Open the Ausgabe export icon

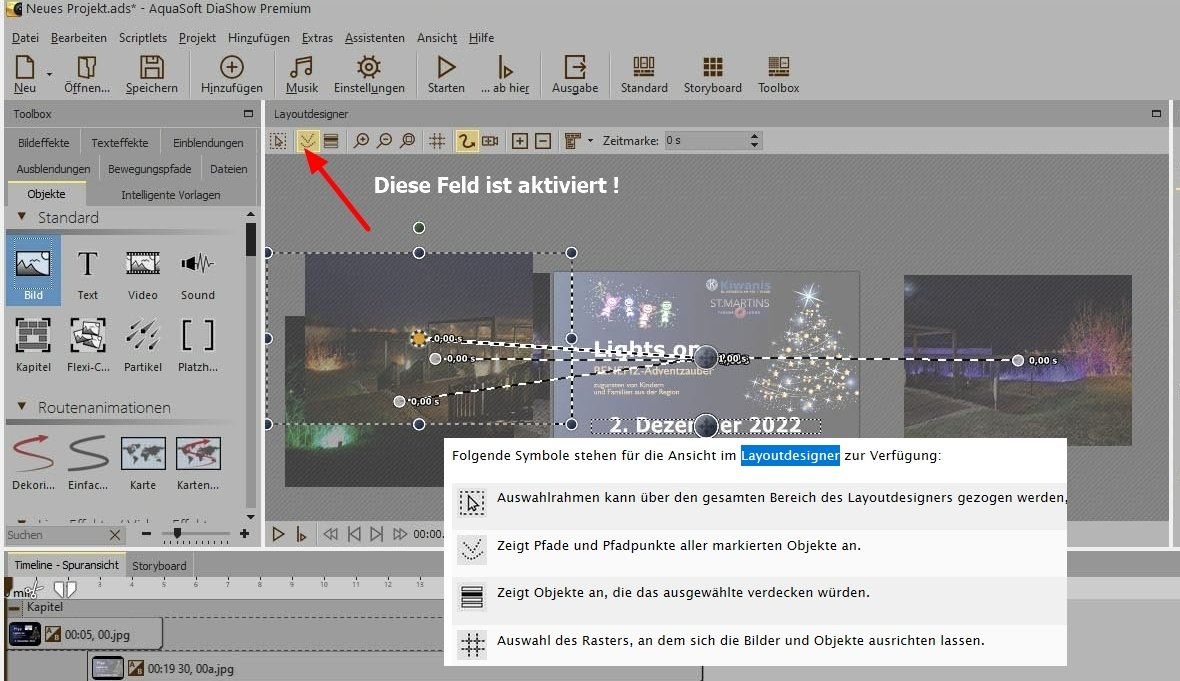click(x=575, y=74)
